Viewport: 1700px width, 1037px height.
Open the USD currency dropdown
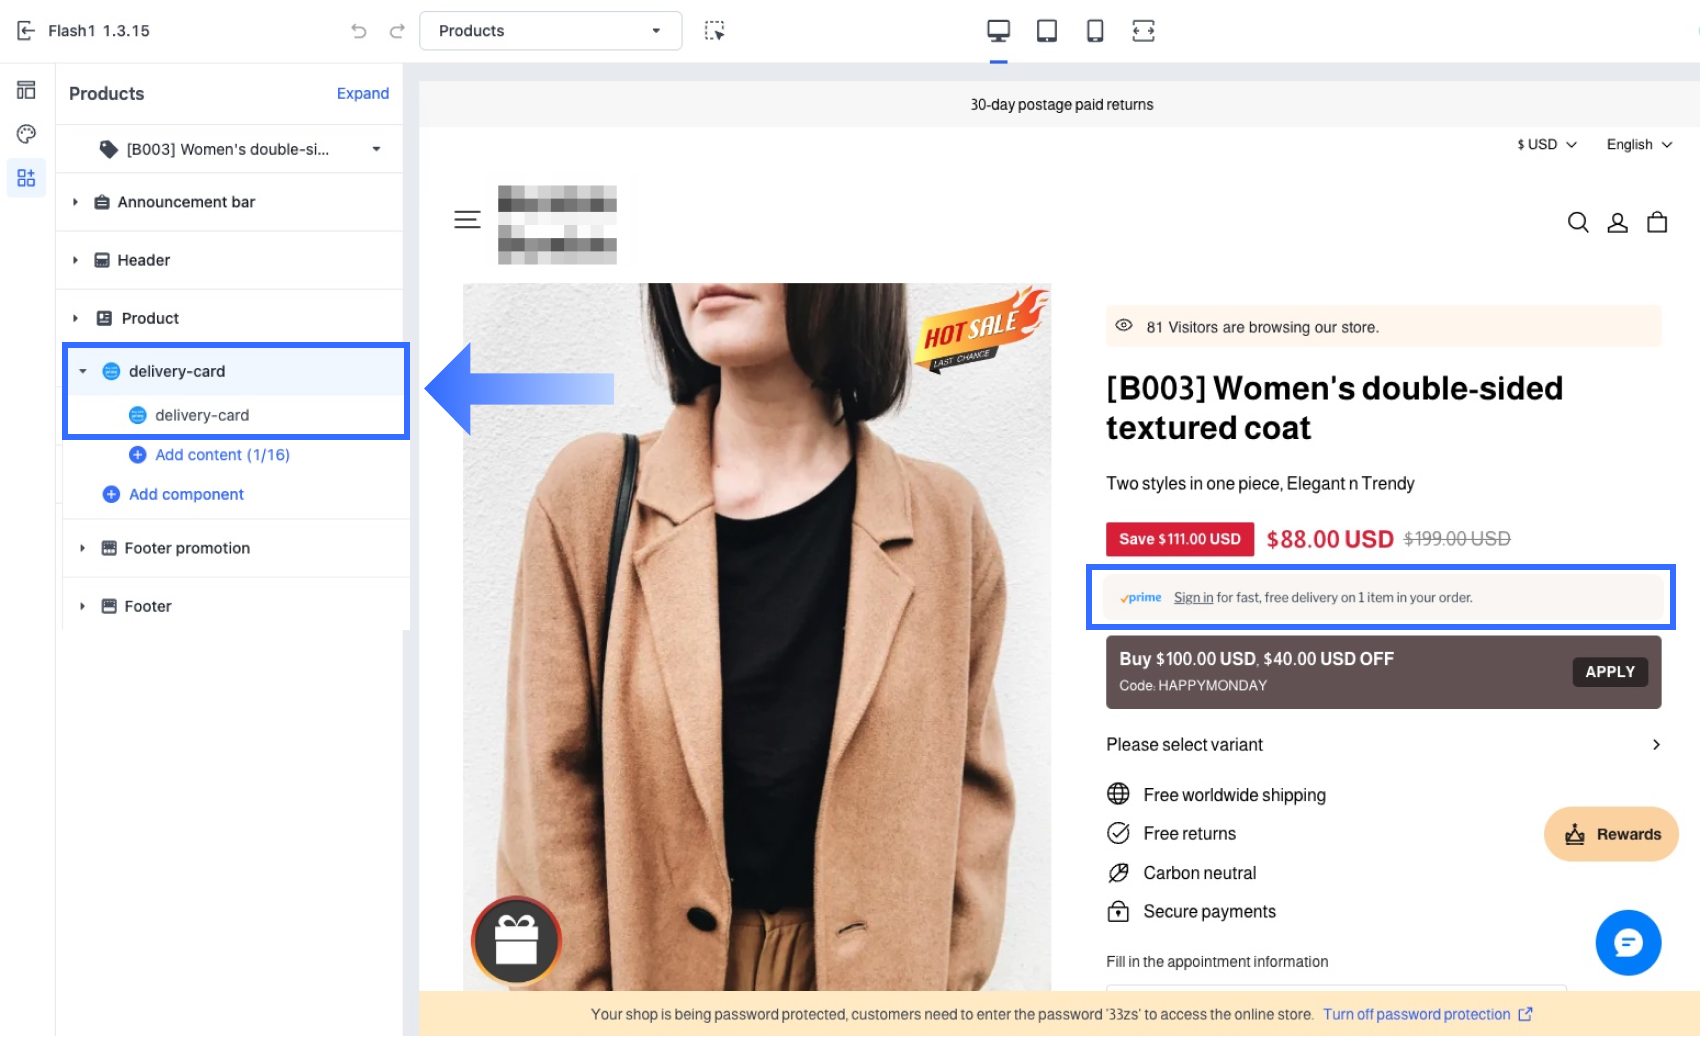click(x=1546, y=144)
